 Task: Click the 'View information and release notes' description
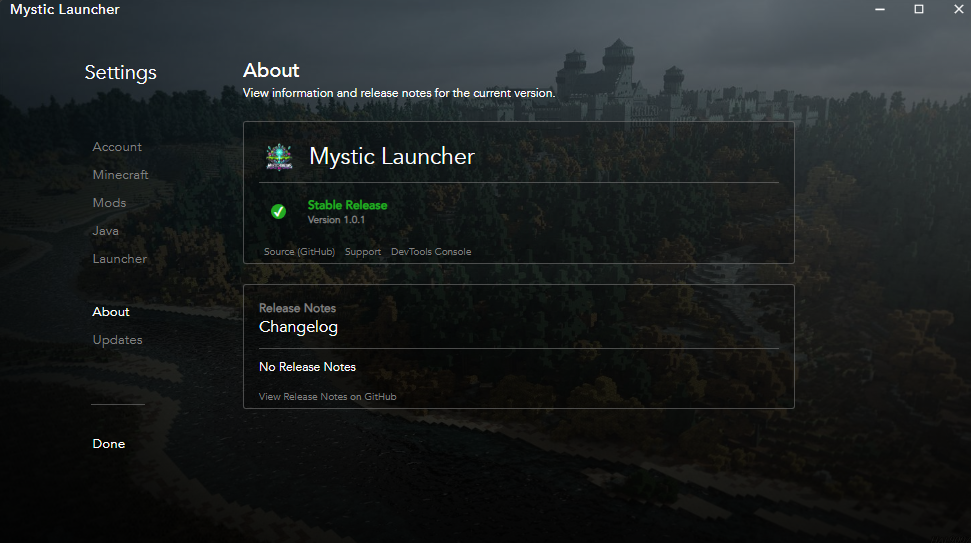[399, 93]
